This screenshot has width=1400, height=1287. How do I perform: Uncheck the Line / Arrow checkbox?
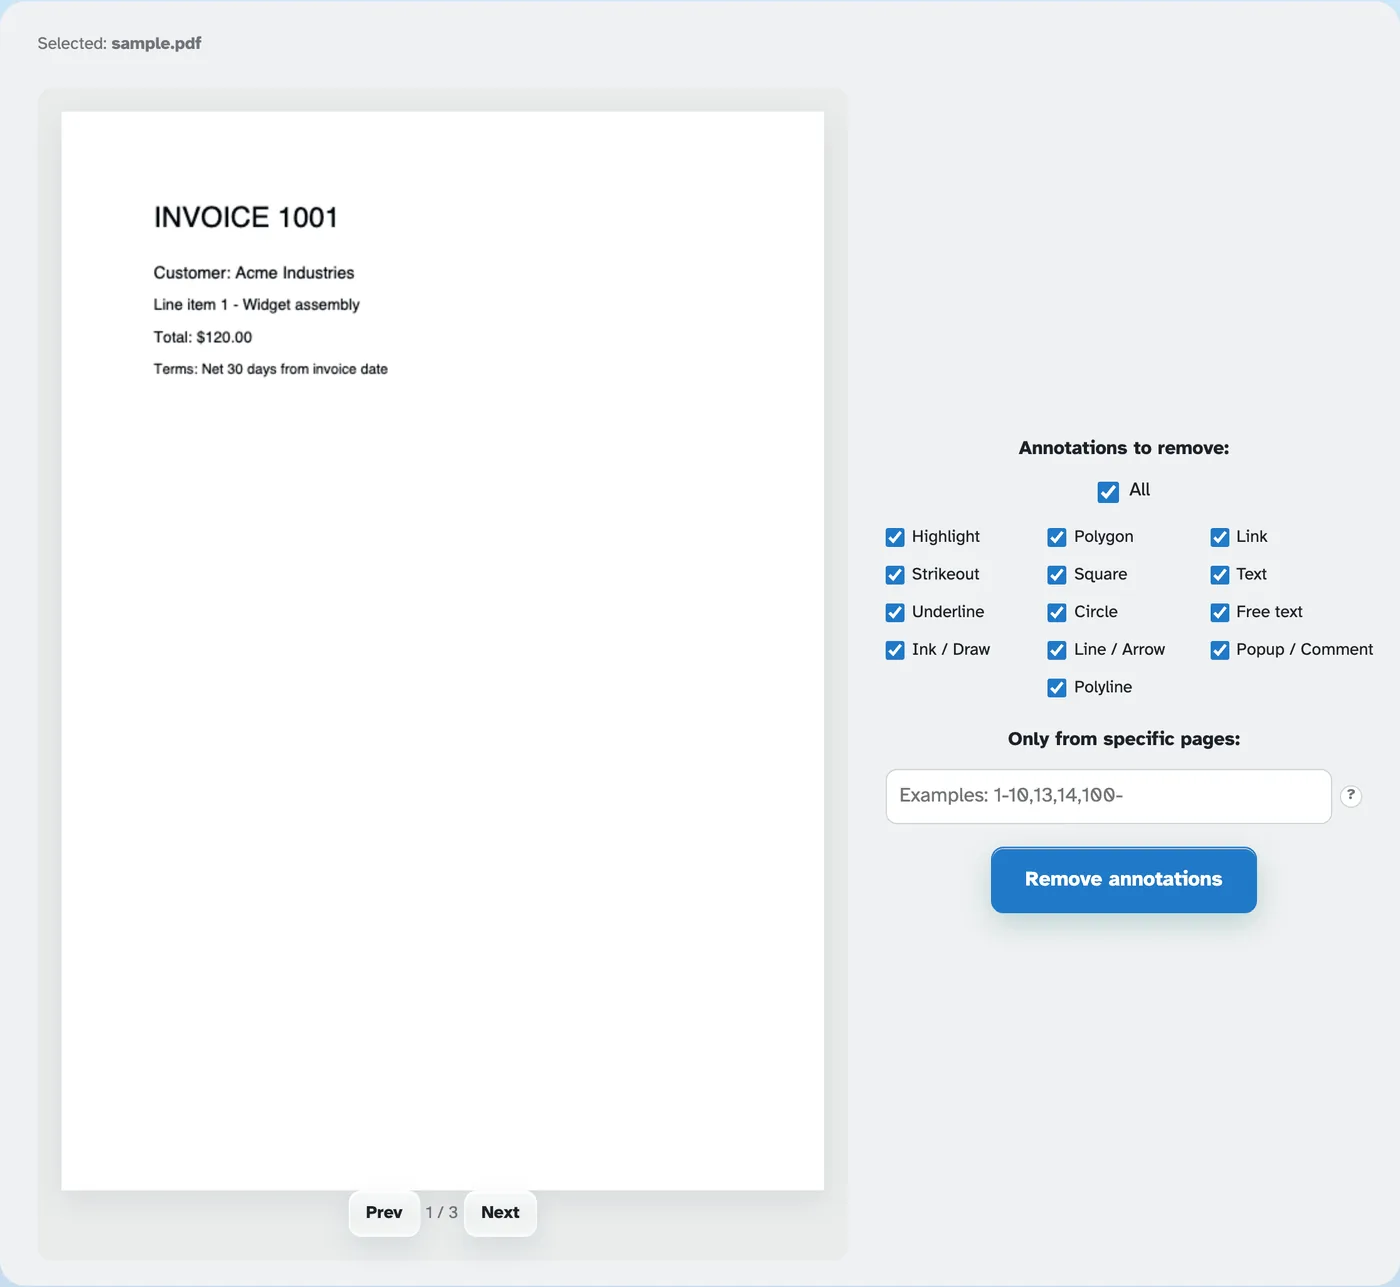click(1057, 650)
